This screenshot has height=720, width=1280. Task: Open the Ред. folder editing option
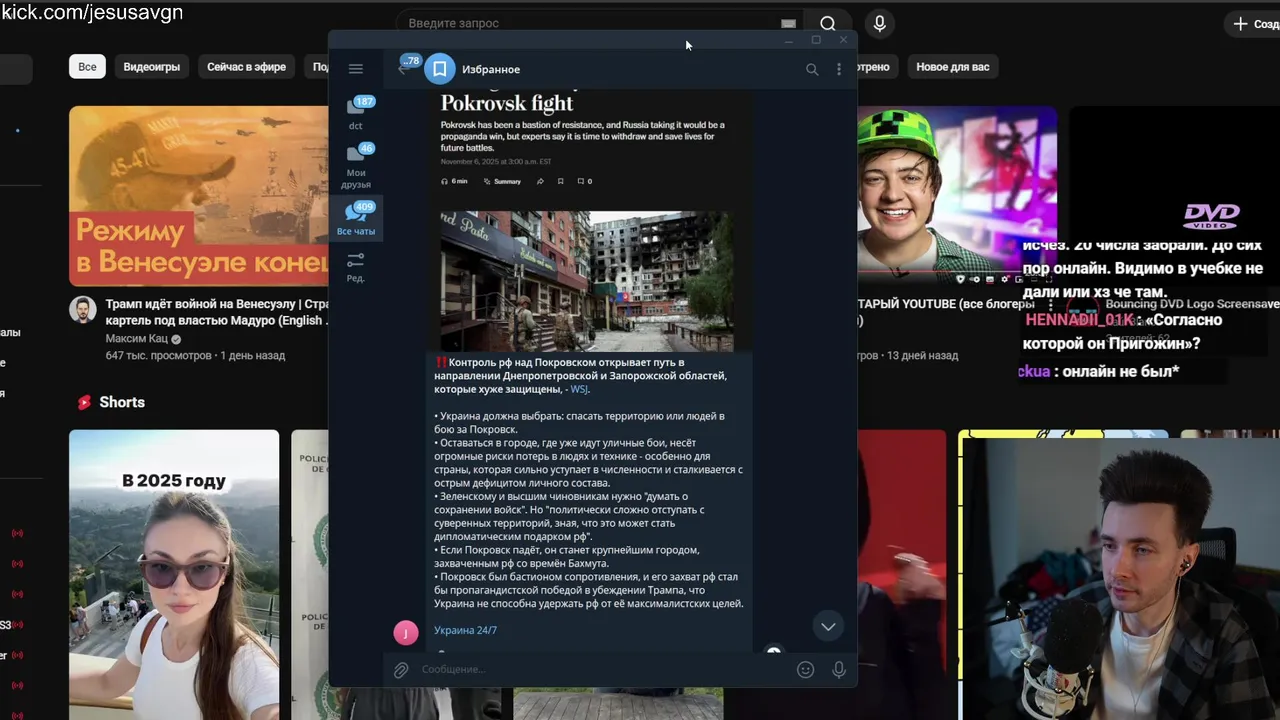click(355, 267)
